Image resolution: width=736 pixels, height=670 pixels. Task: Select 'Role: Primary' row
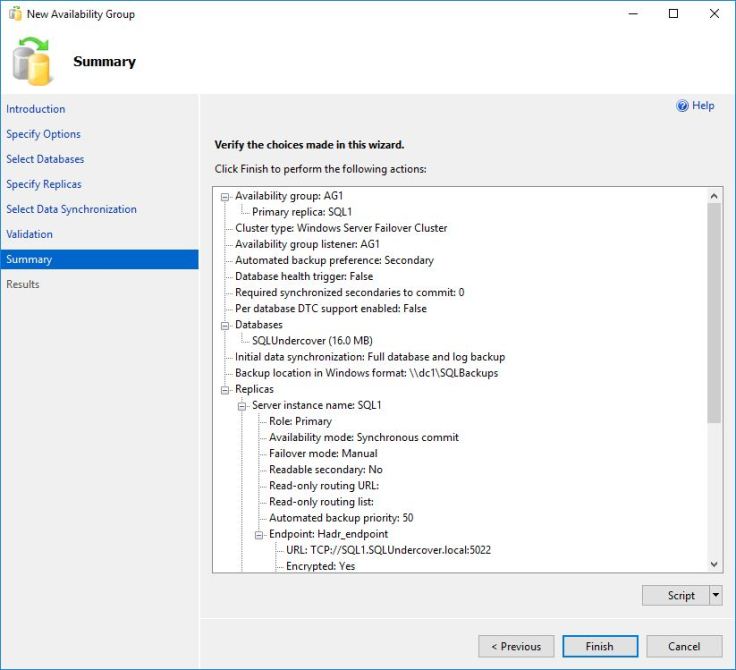(x=300, y=421)
